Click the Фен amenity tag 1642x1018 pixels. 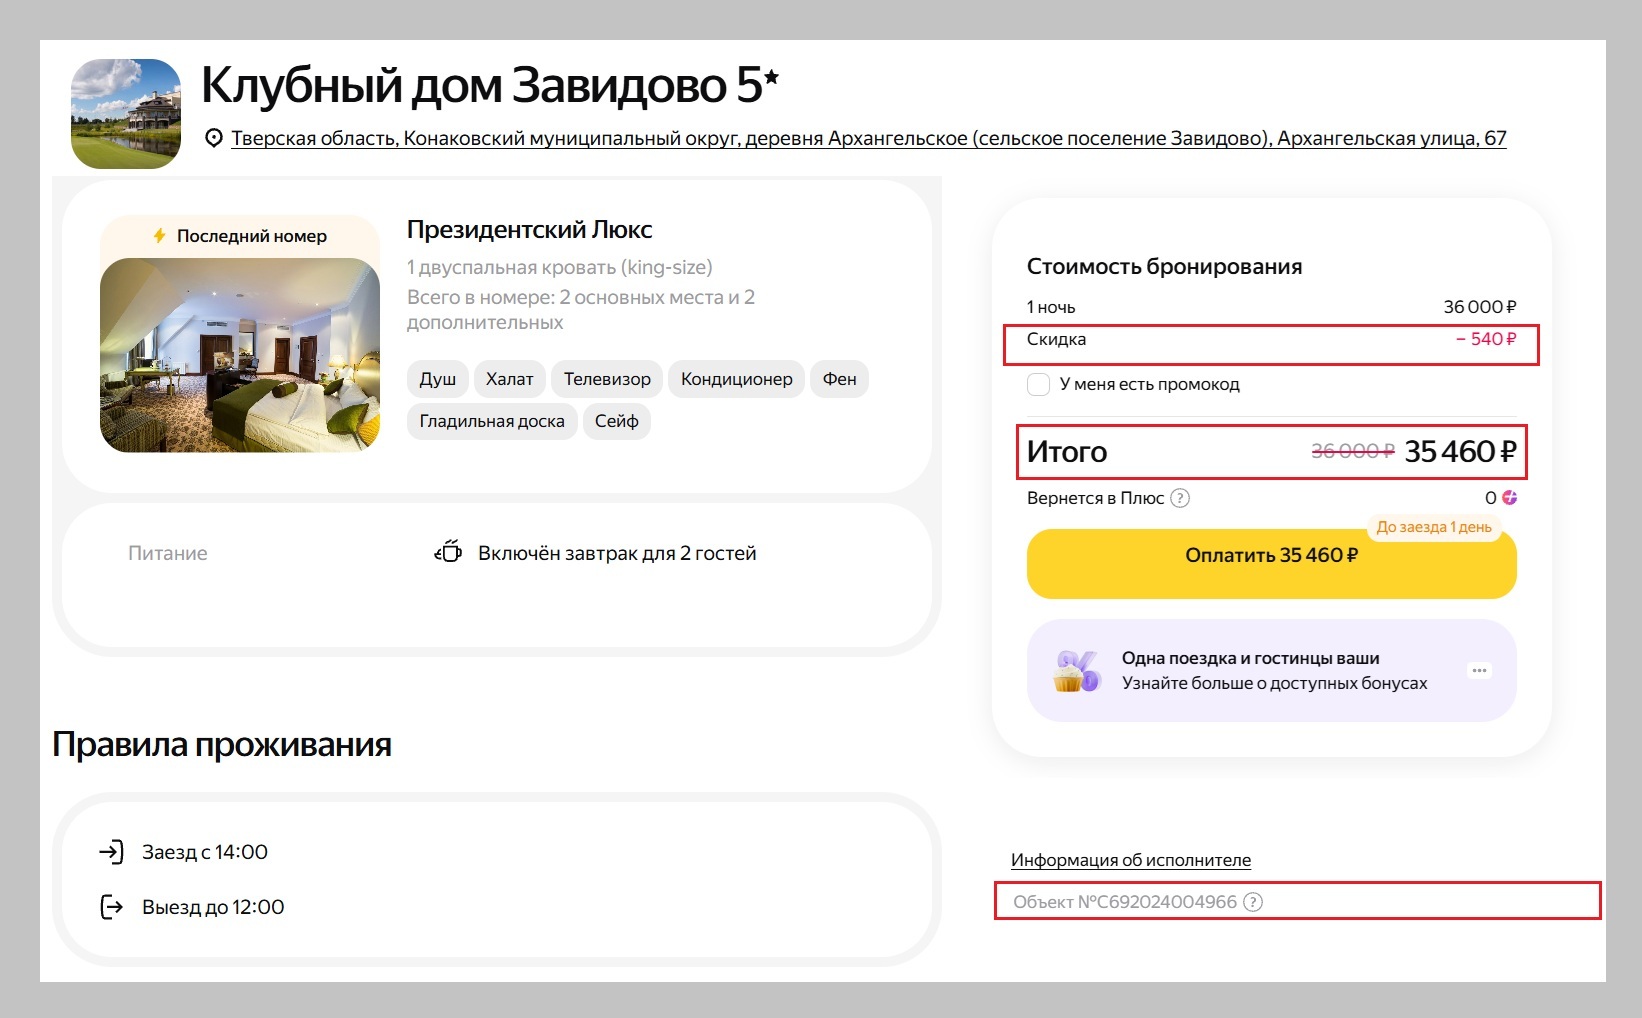click(839, 379)
